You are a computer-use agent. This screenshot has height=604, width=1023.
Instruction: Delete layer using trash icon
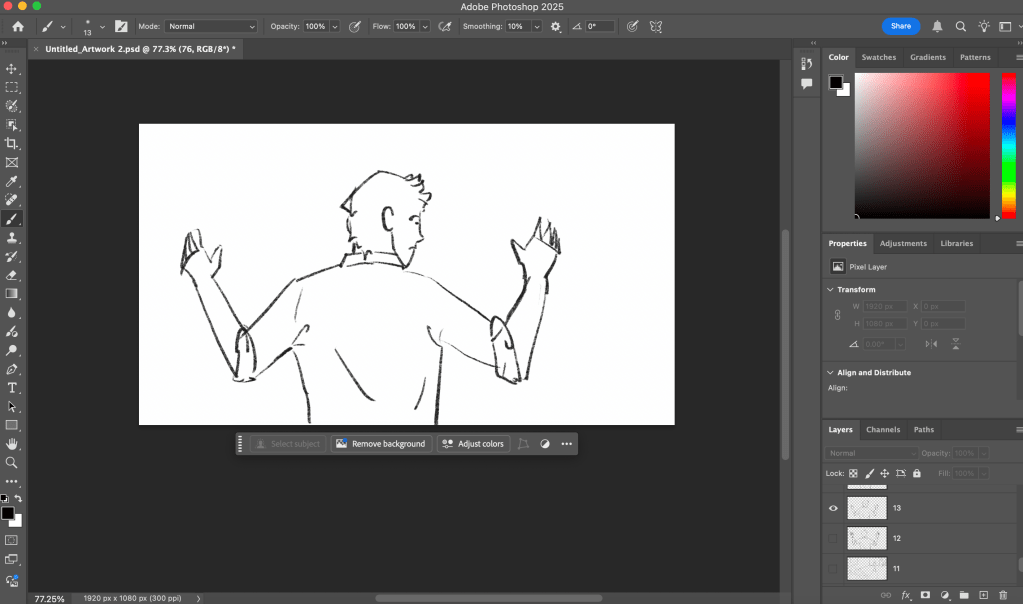1003,595
